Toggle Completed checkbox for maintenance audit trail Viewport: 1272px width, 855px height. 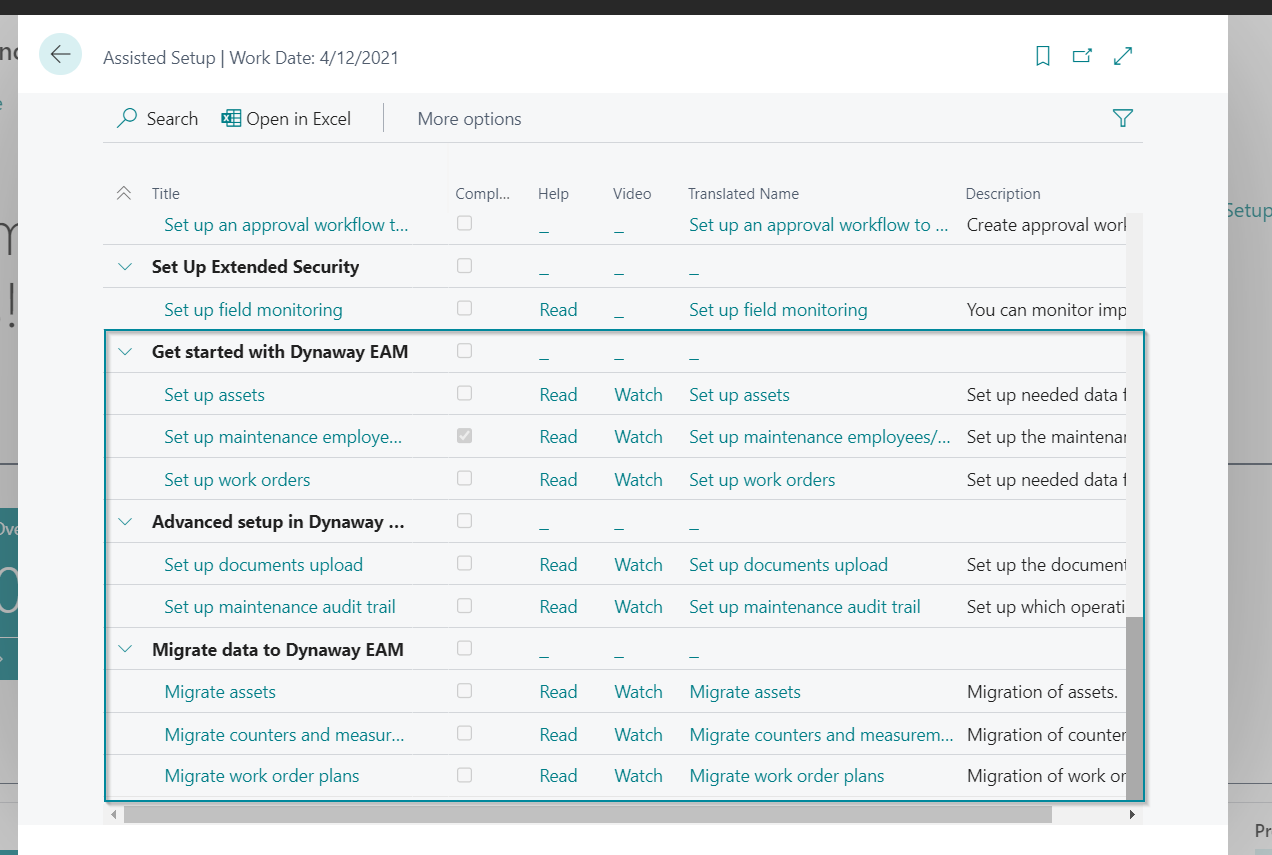[465, 605]
